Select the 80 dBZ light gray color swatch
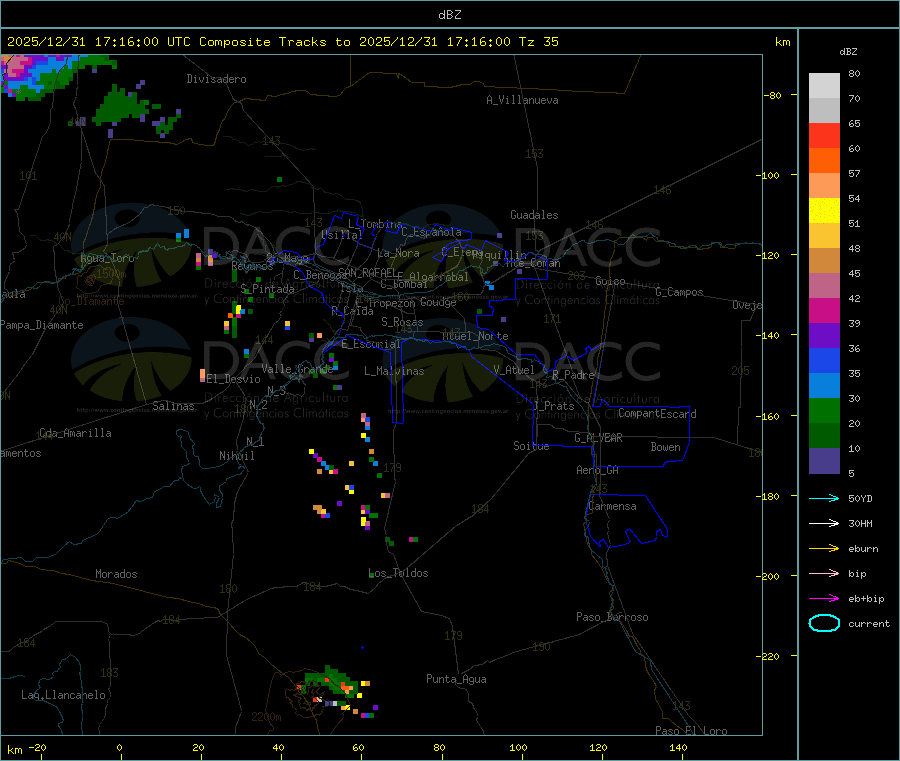Image resolution: width=900 pixels, height=761 pixels. [x=824, y=86]
